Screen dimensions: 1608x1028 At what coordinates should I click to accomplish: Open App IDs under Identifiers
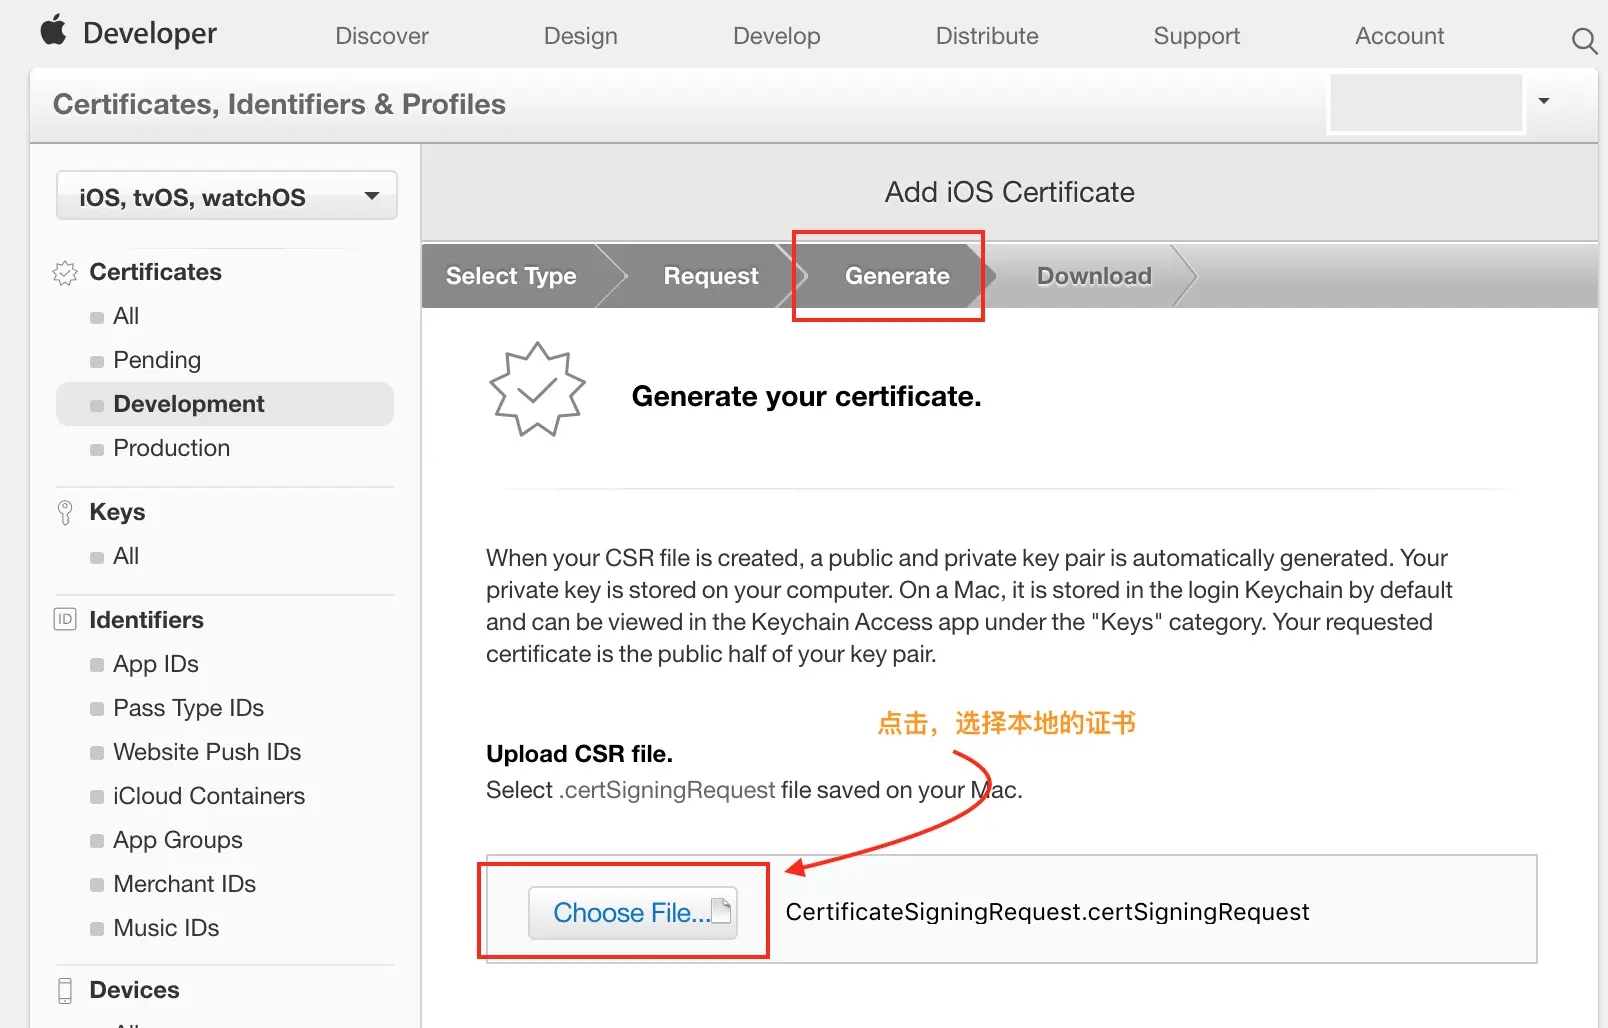[156, 664]
